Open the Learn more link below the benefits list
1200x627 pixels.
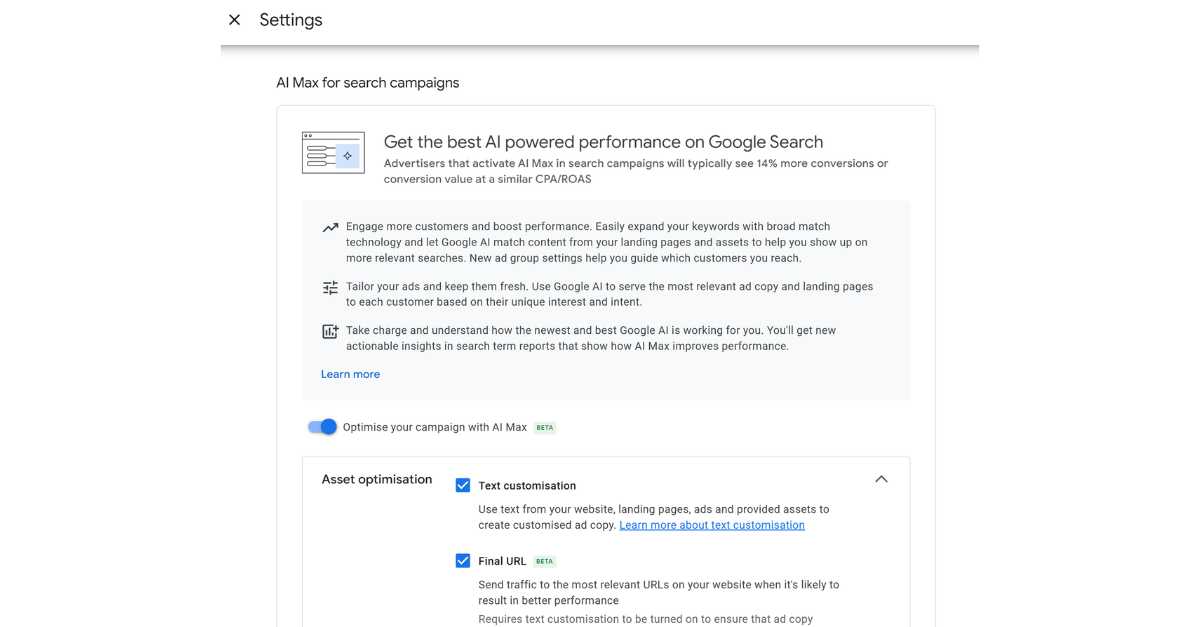tap(350, 374)
